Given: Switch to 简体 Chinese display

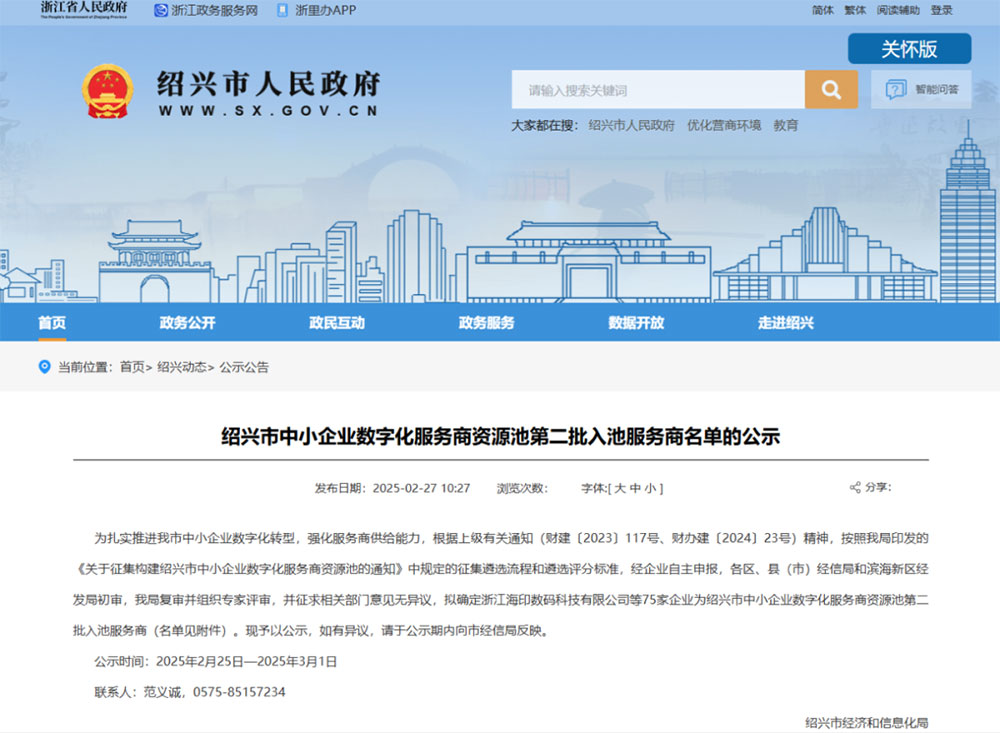Looking at the screenshot, I should click(823, 10).
